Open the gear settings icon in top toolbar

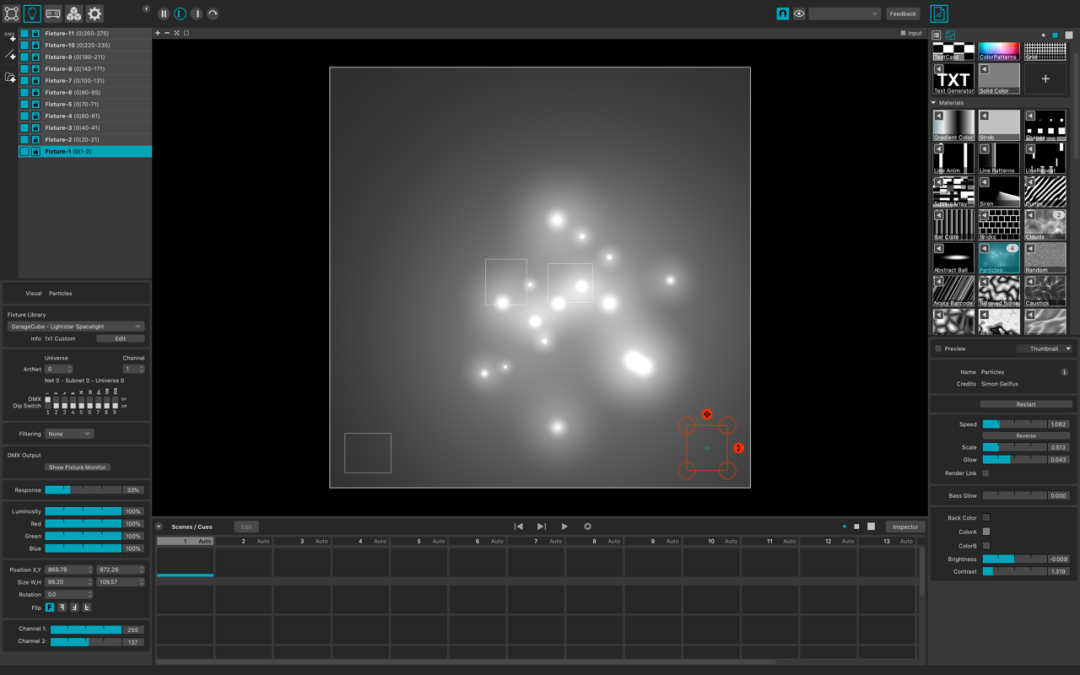click(95, 14)
